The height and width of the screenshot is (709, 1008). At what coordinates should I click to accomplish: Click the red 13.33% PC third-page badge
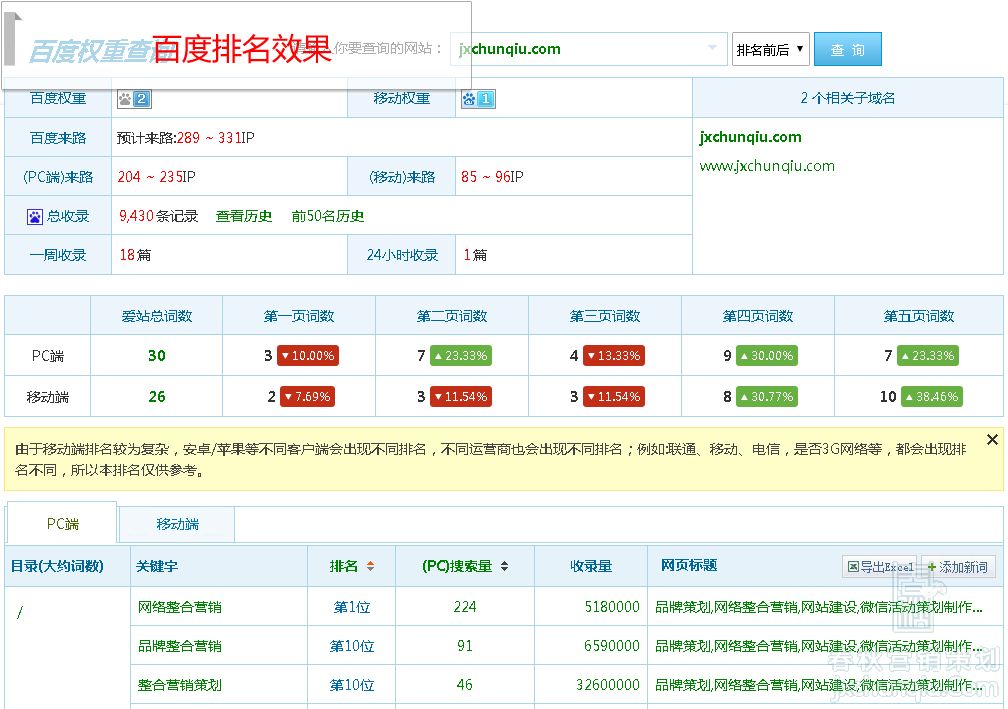(x=614, y=355)
